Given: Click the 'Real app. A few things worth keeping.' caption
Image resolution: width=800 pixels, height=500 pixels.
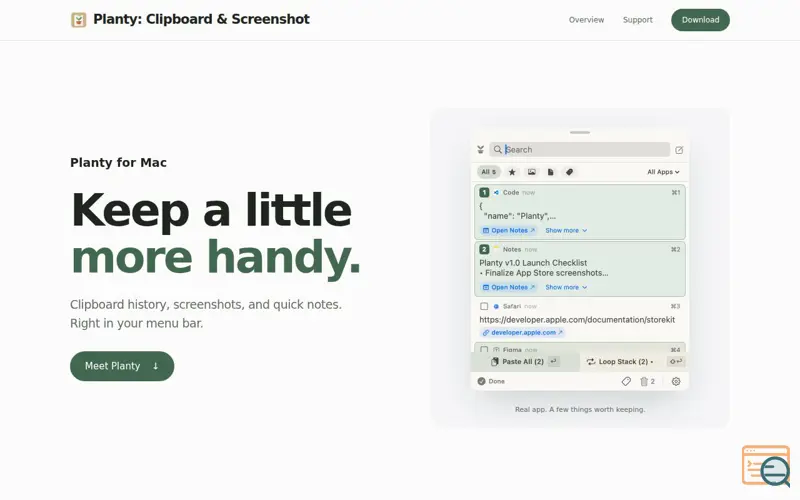Looking at the screenshot, I should click(x=580, y=409).
